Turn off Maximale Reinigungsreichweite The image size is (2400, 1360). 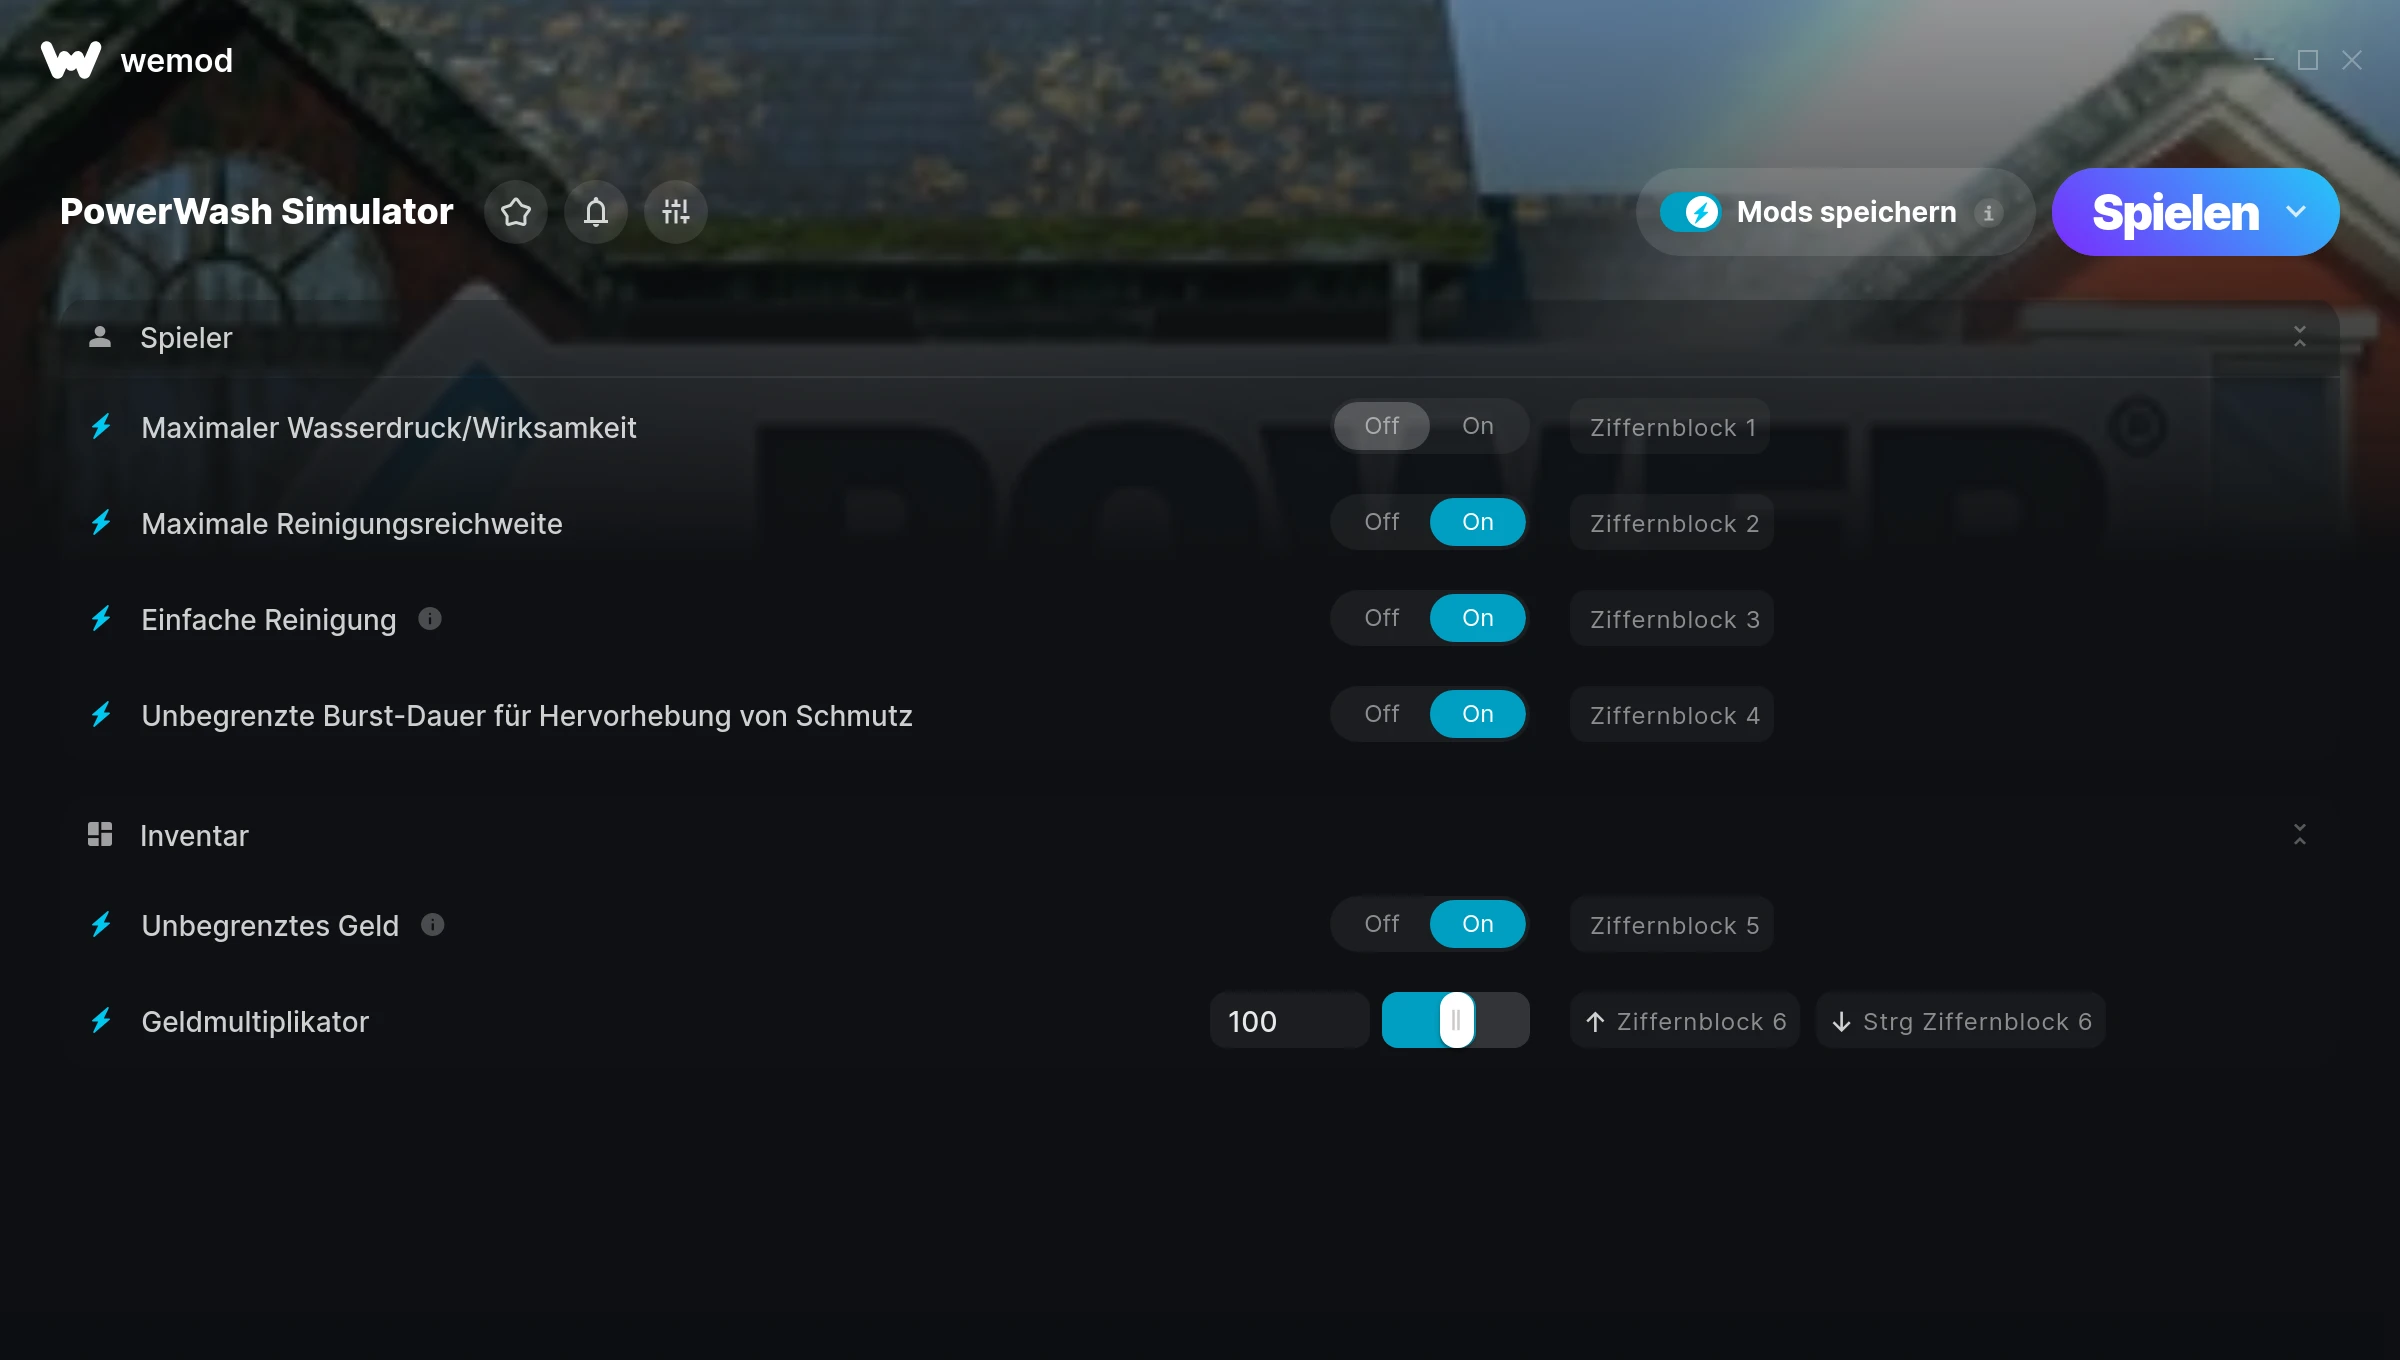1382,522
